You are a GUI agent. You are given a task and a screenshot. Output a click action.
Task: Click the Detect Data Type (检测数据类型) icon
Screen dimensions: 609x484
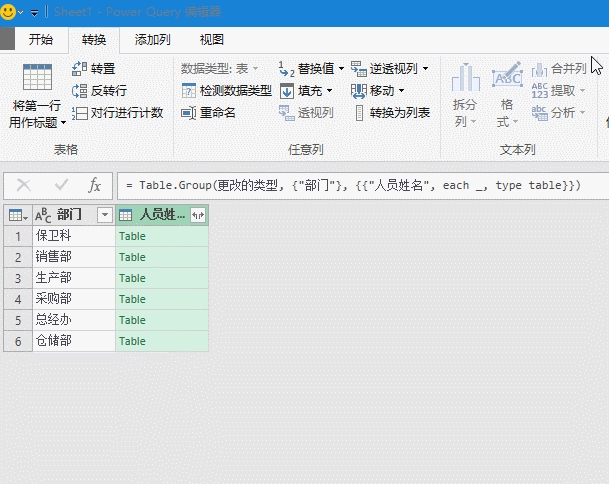[x=189, y=91]
